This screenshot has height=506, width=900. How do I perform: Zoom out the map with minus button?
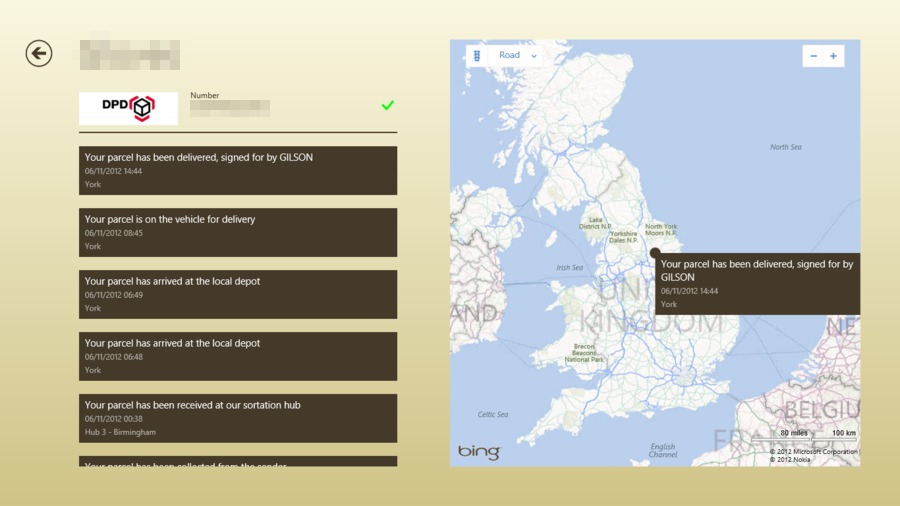(x=813, y=56)
